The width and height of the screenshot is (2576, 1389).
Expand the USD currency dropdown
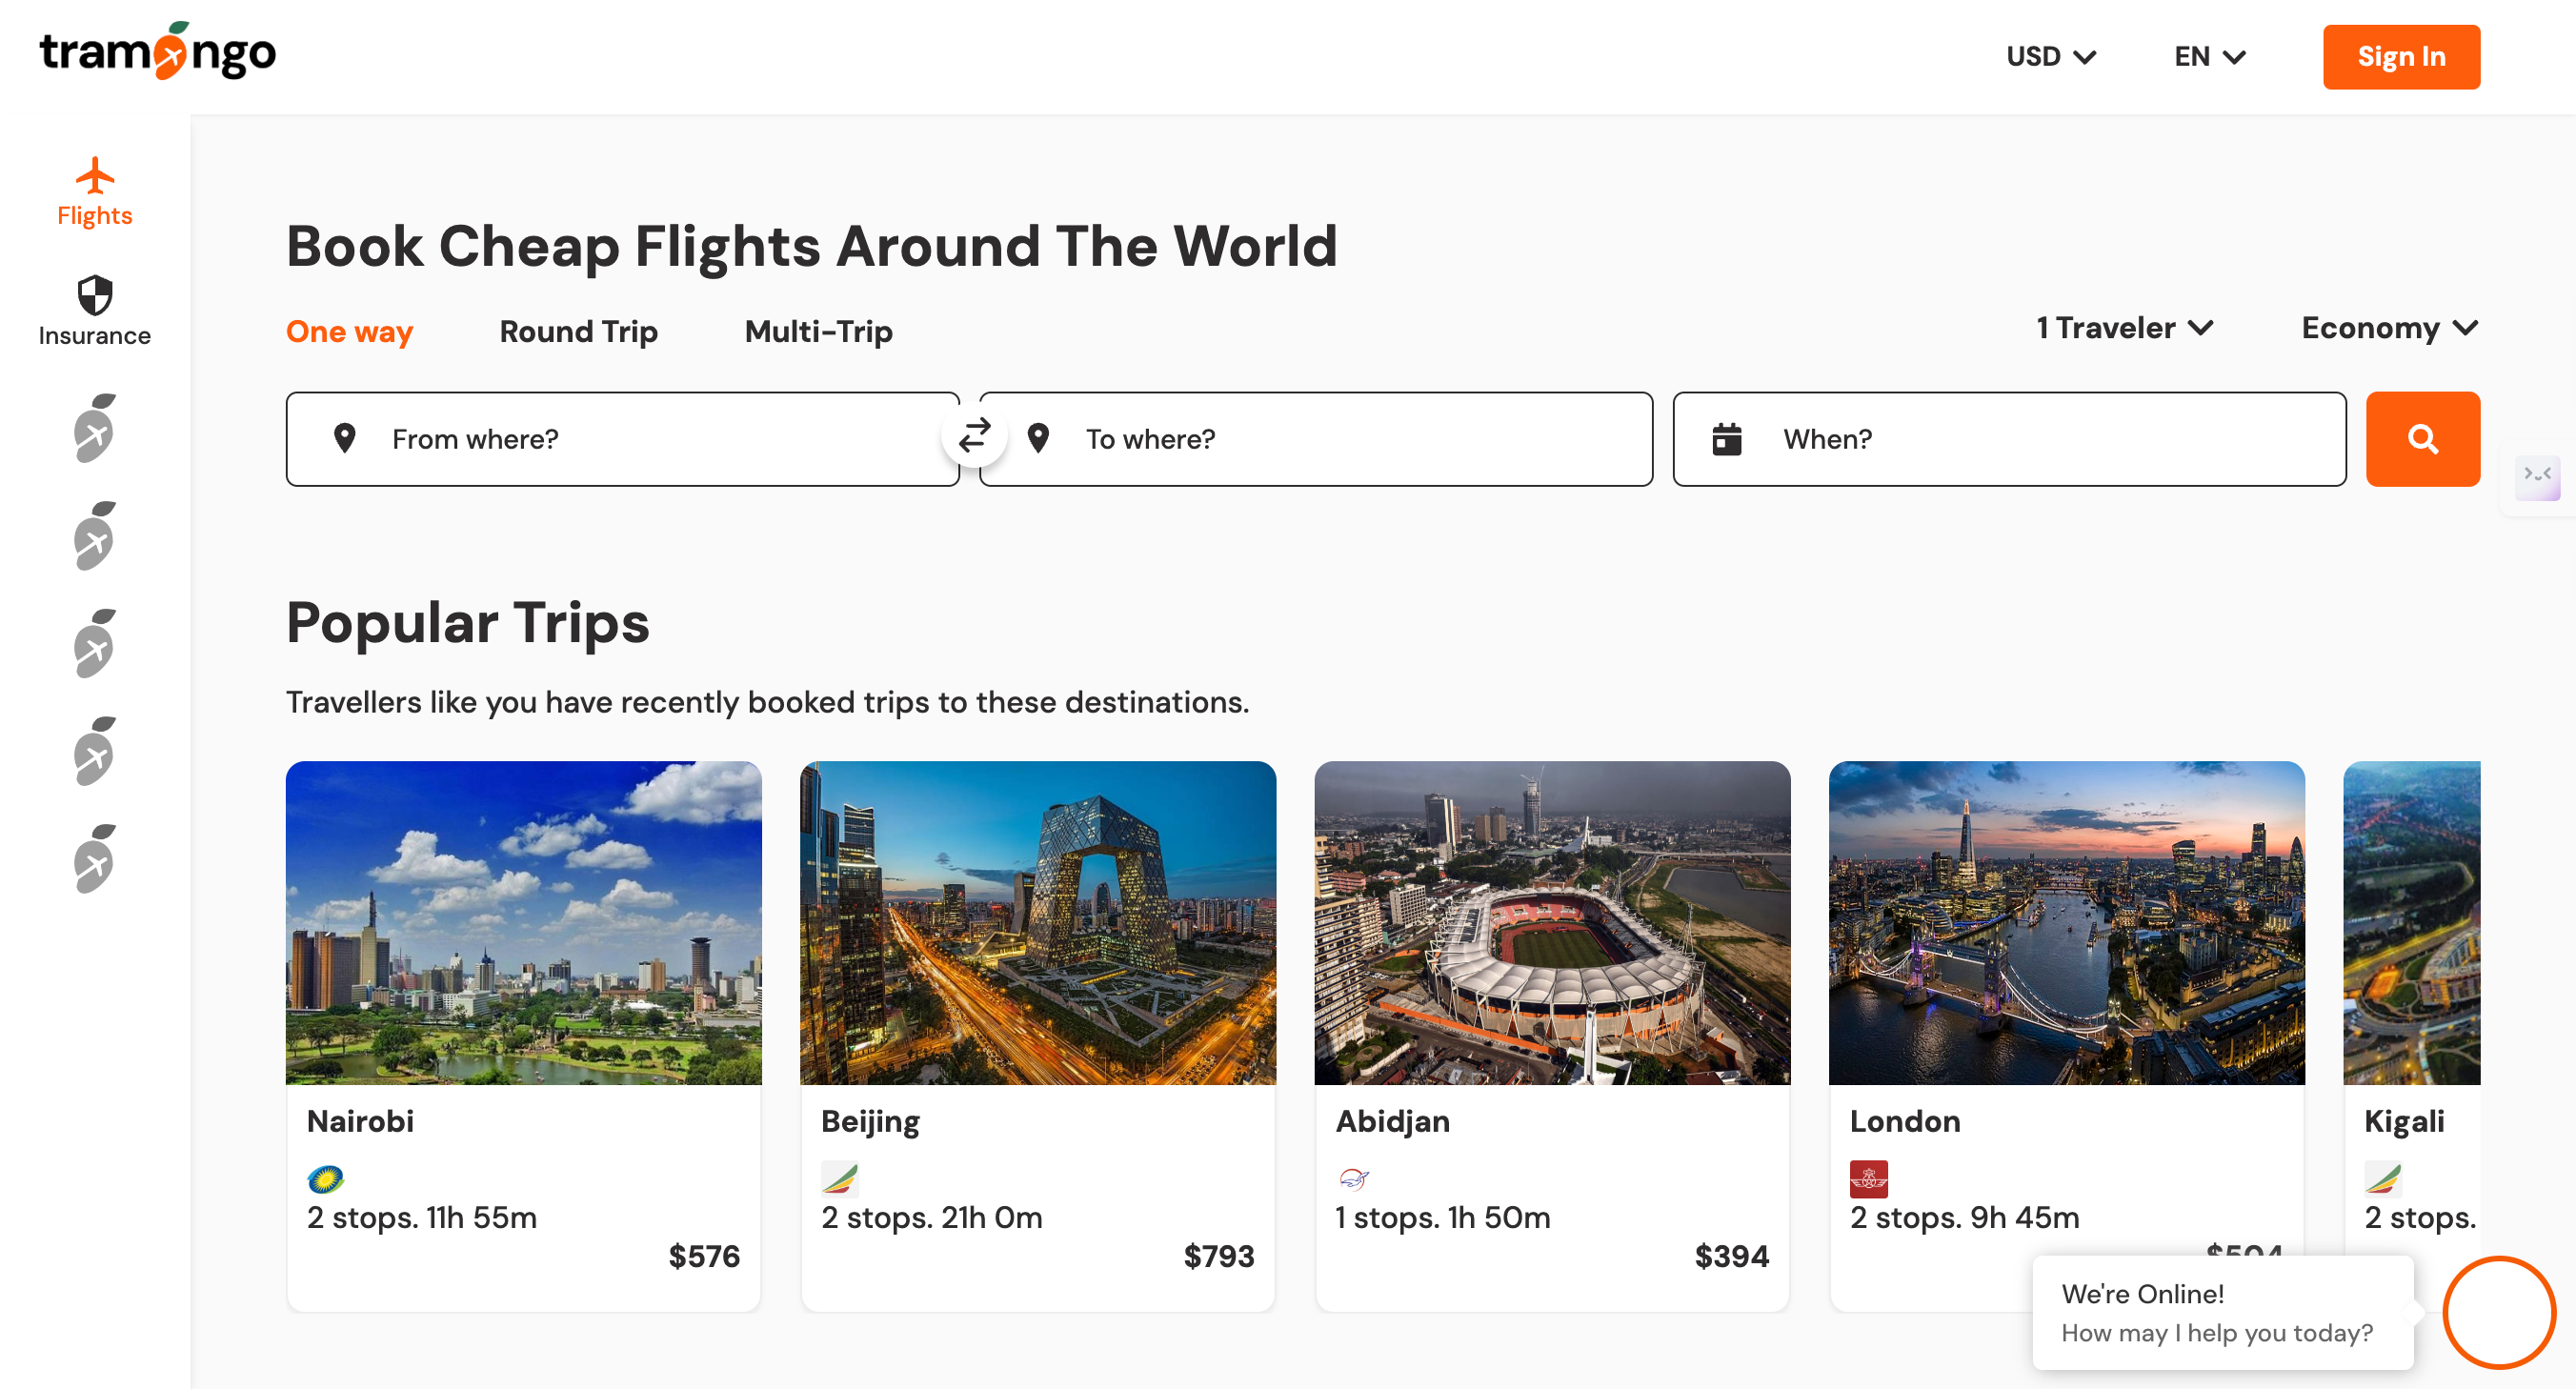click(x=2051, y=57)
